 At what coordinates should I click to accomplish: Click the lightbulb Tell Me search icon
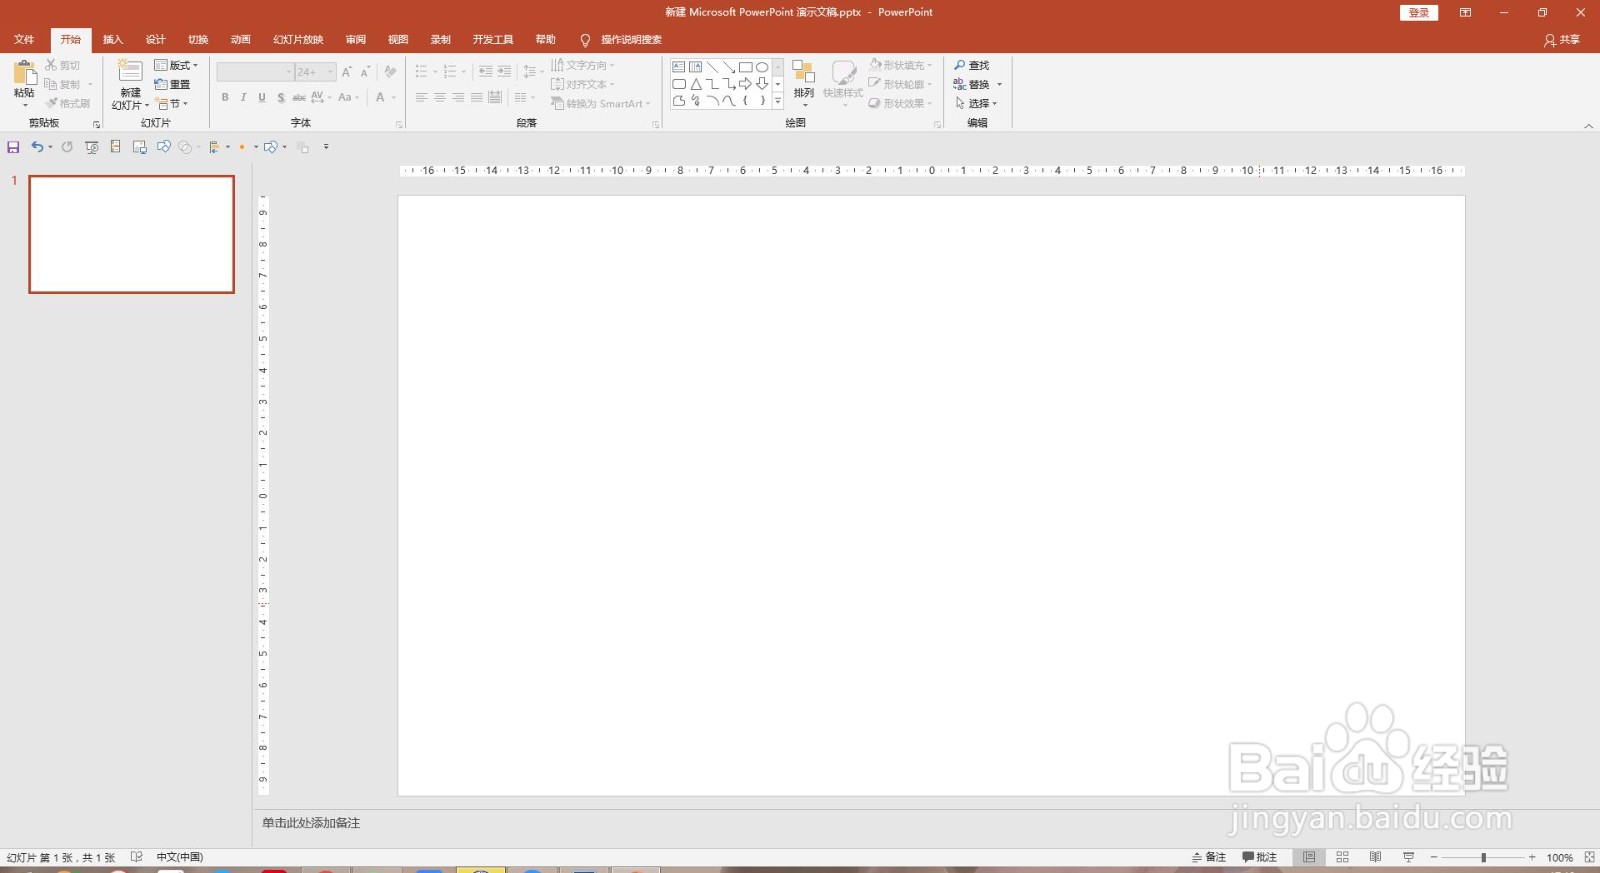(x=585, y=40)
